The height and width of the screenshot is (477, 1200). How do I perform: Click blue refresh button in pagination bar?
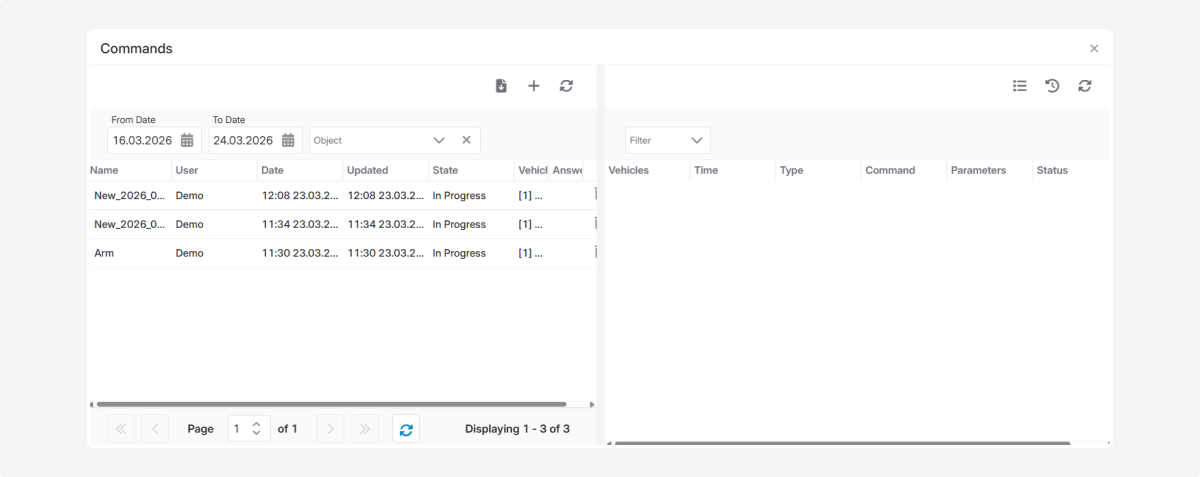406,429
